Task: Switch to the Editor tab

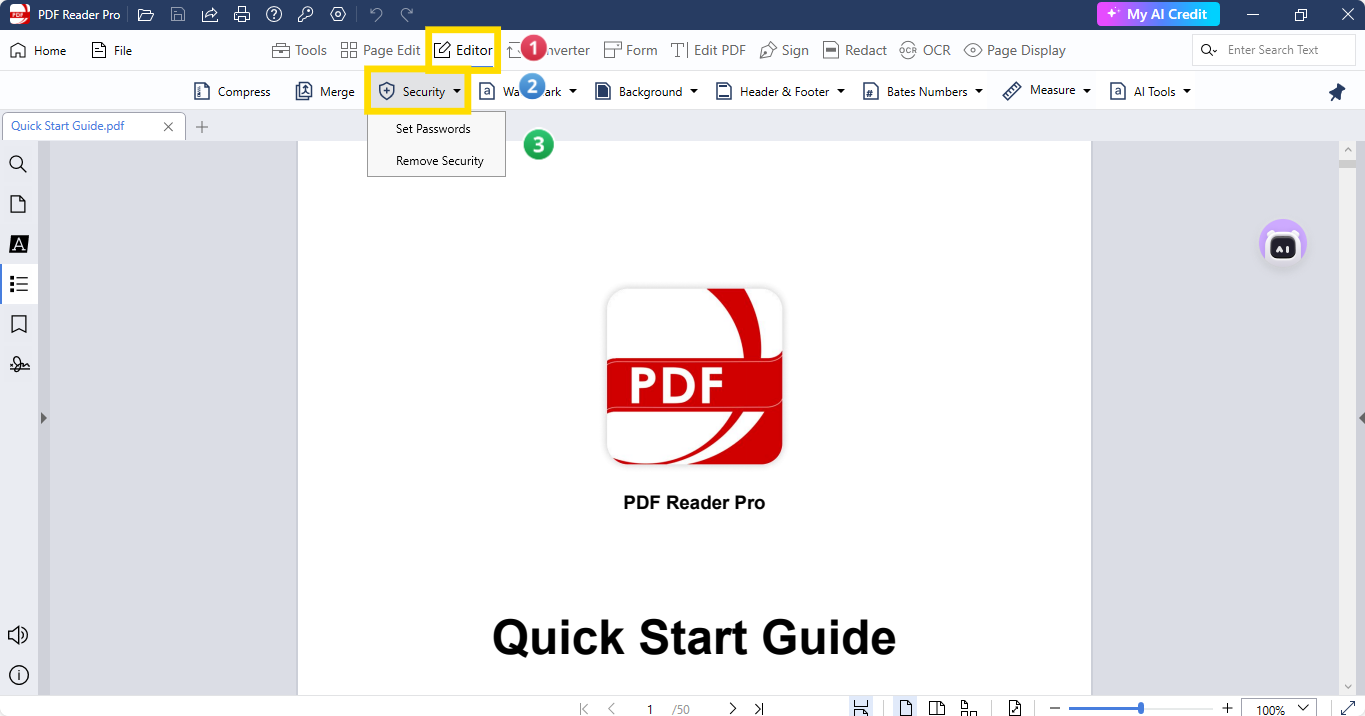Action: [463, 50]
